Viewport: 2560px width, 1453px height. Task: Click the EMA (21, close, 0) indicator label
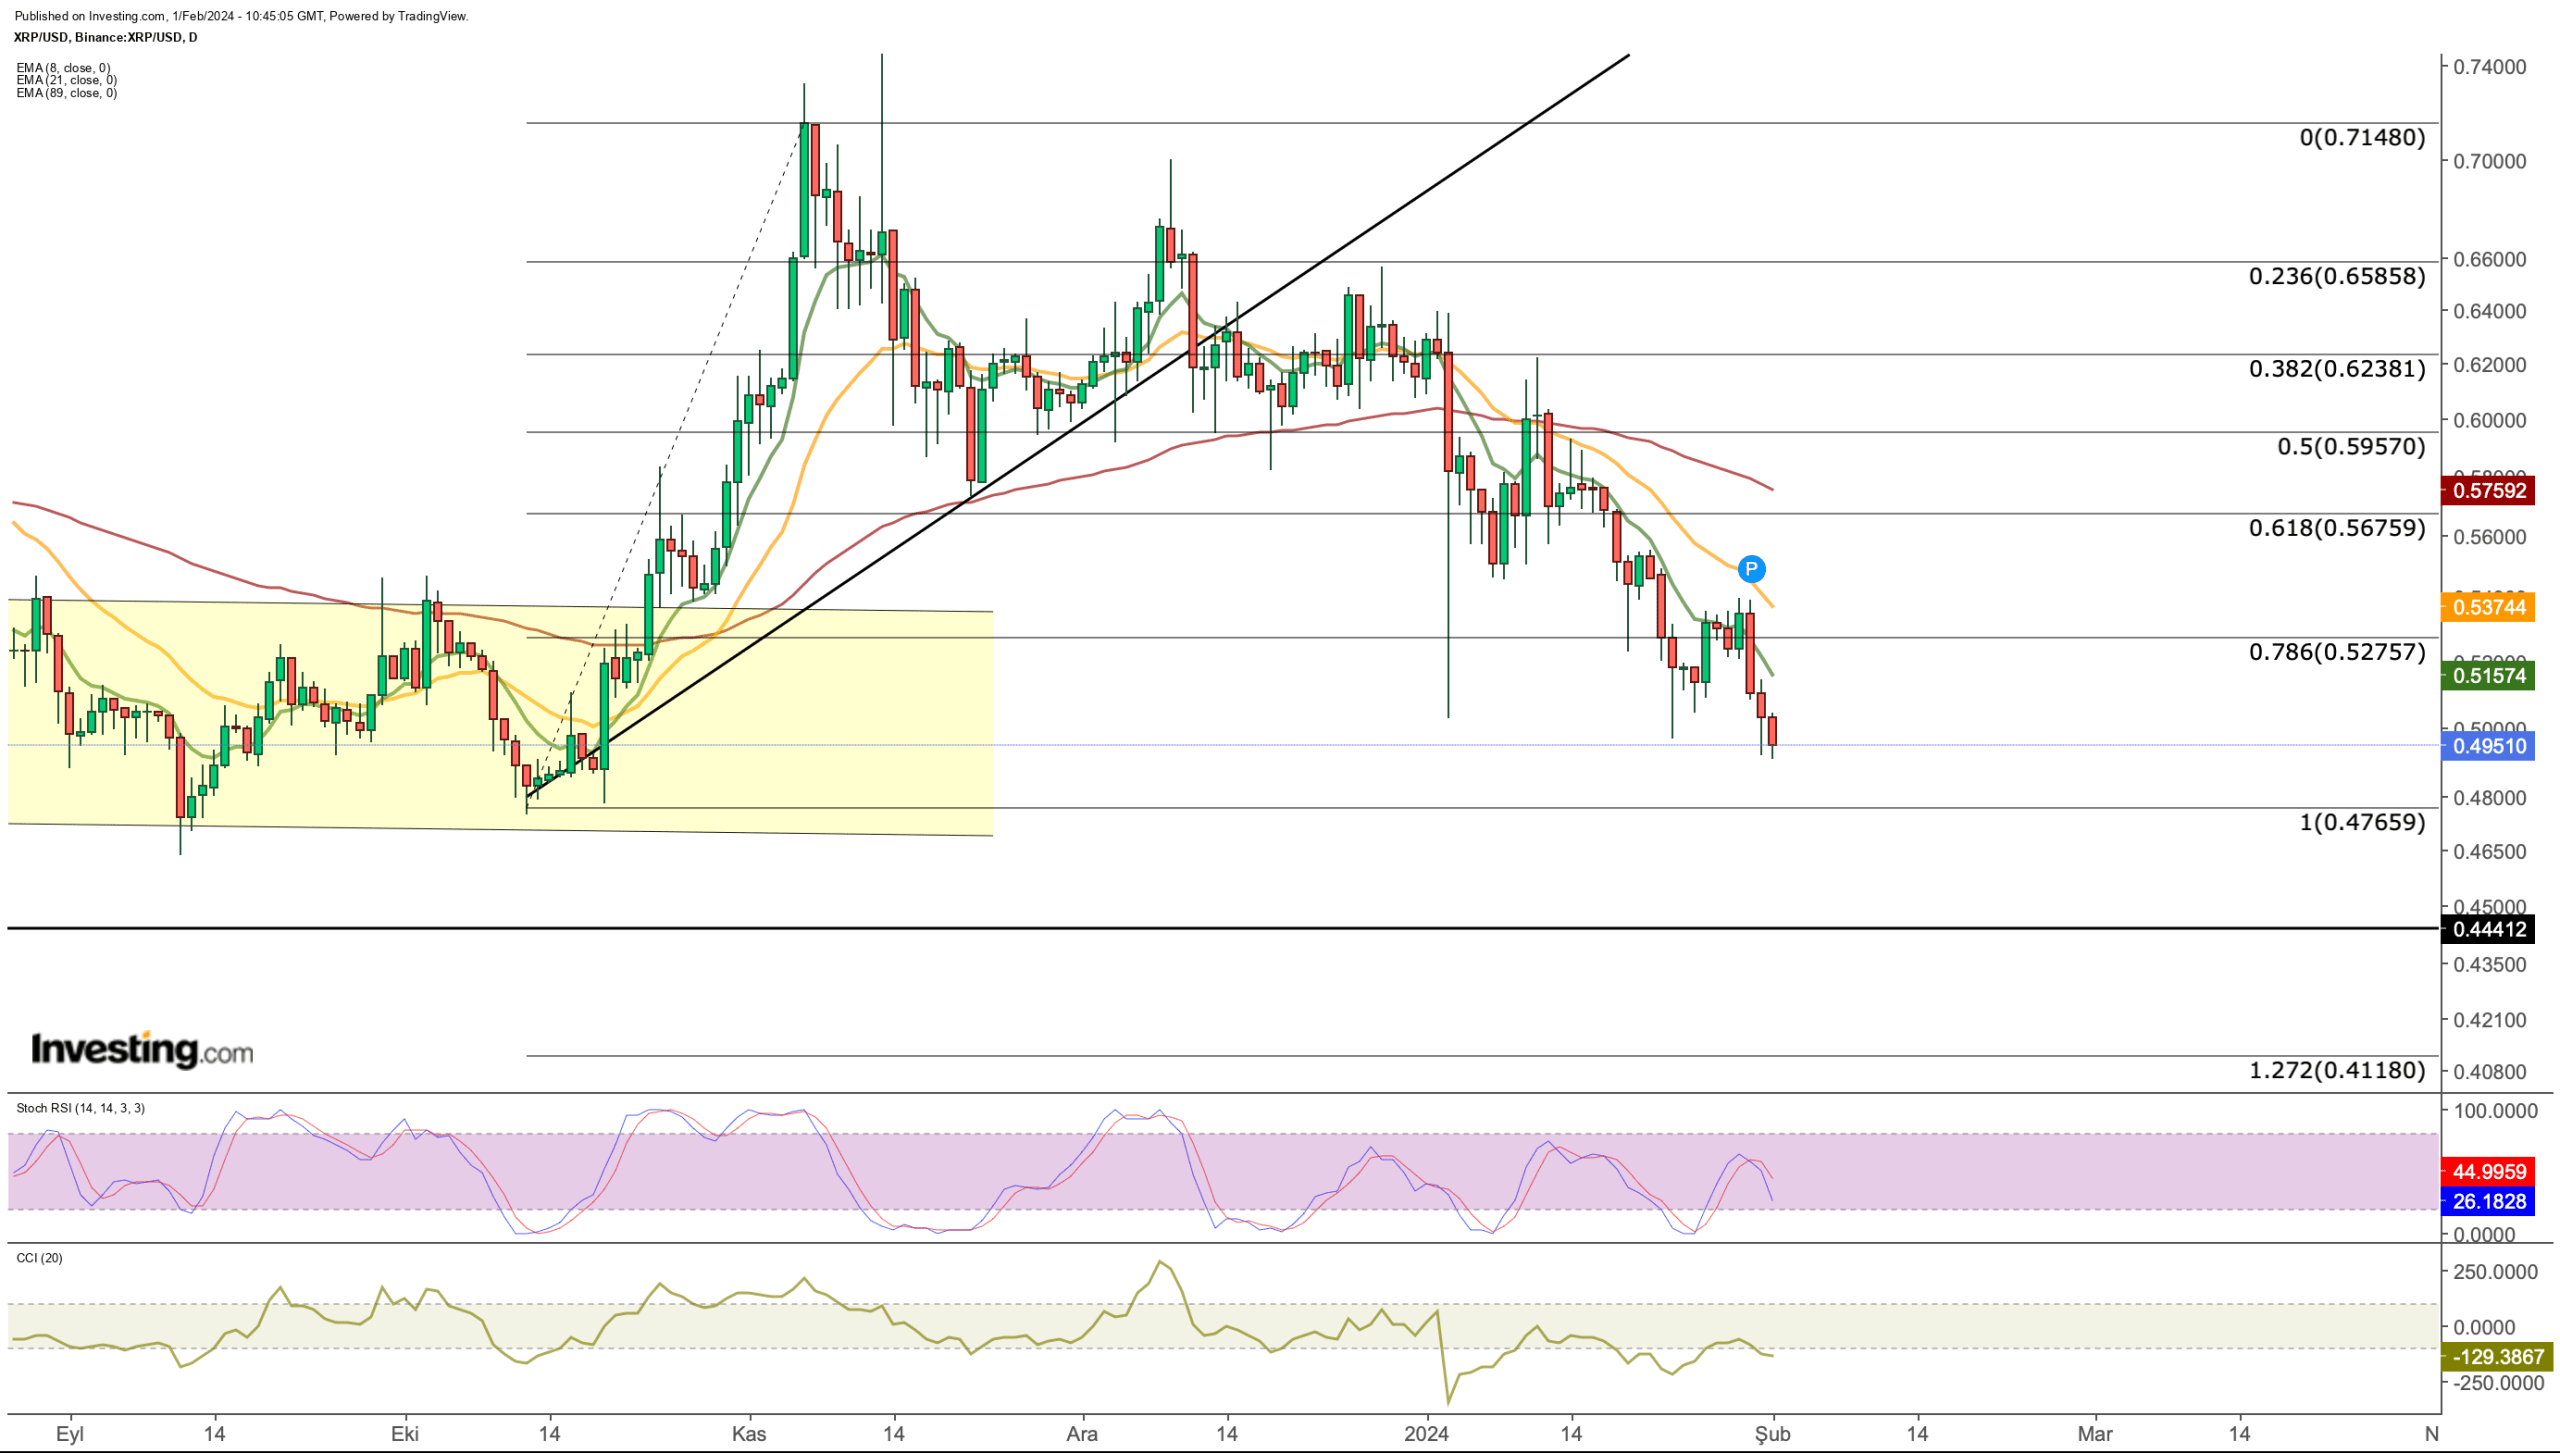pyautogui.click(x=66, y=80)
